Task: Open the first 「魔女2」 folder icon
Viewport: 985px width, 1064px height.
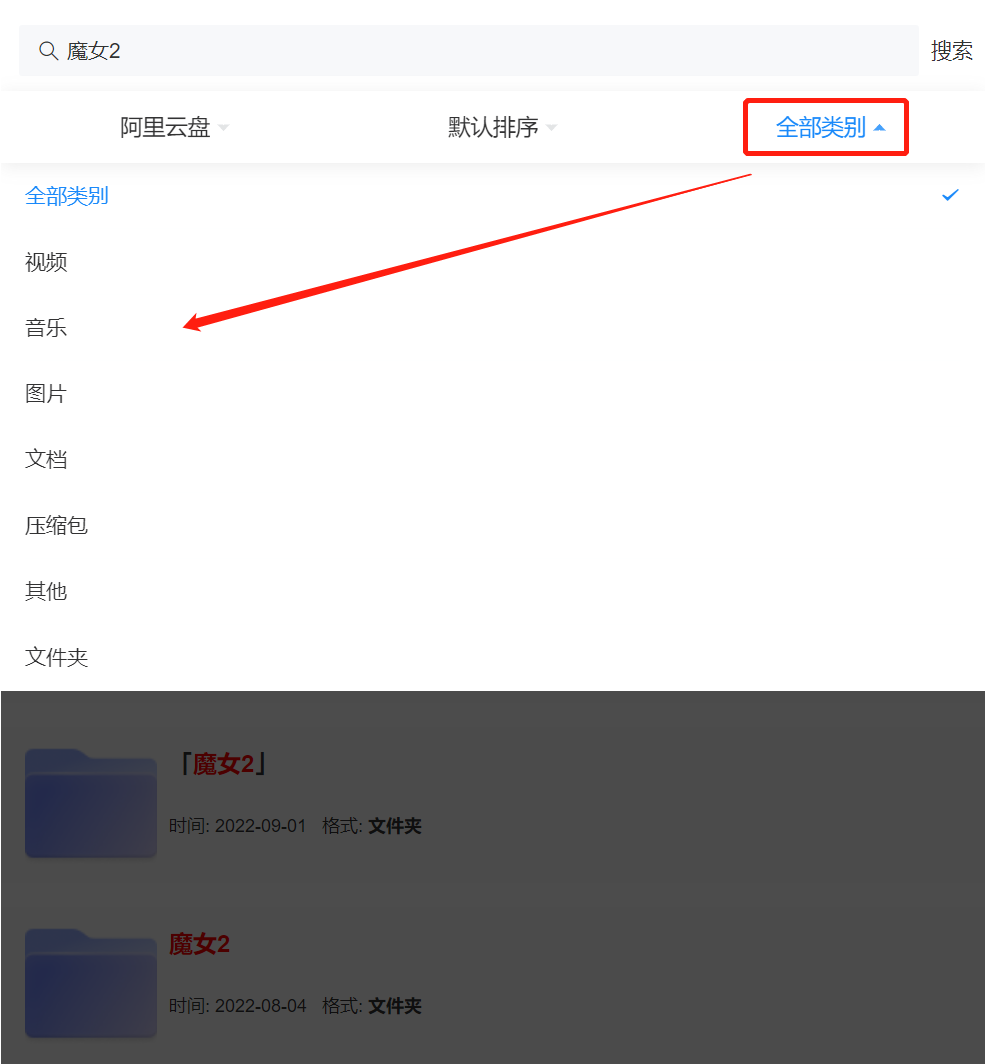Action: (x=91, y=803)
